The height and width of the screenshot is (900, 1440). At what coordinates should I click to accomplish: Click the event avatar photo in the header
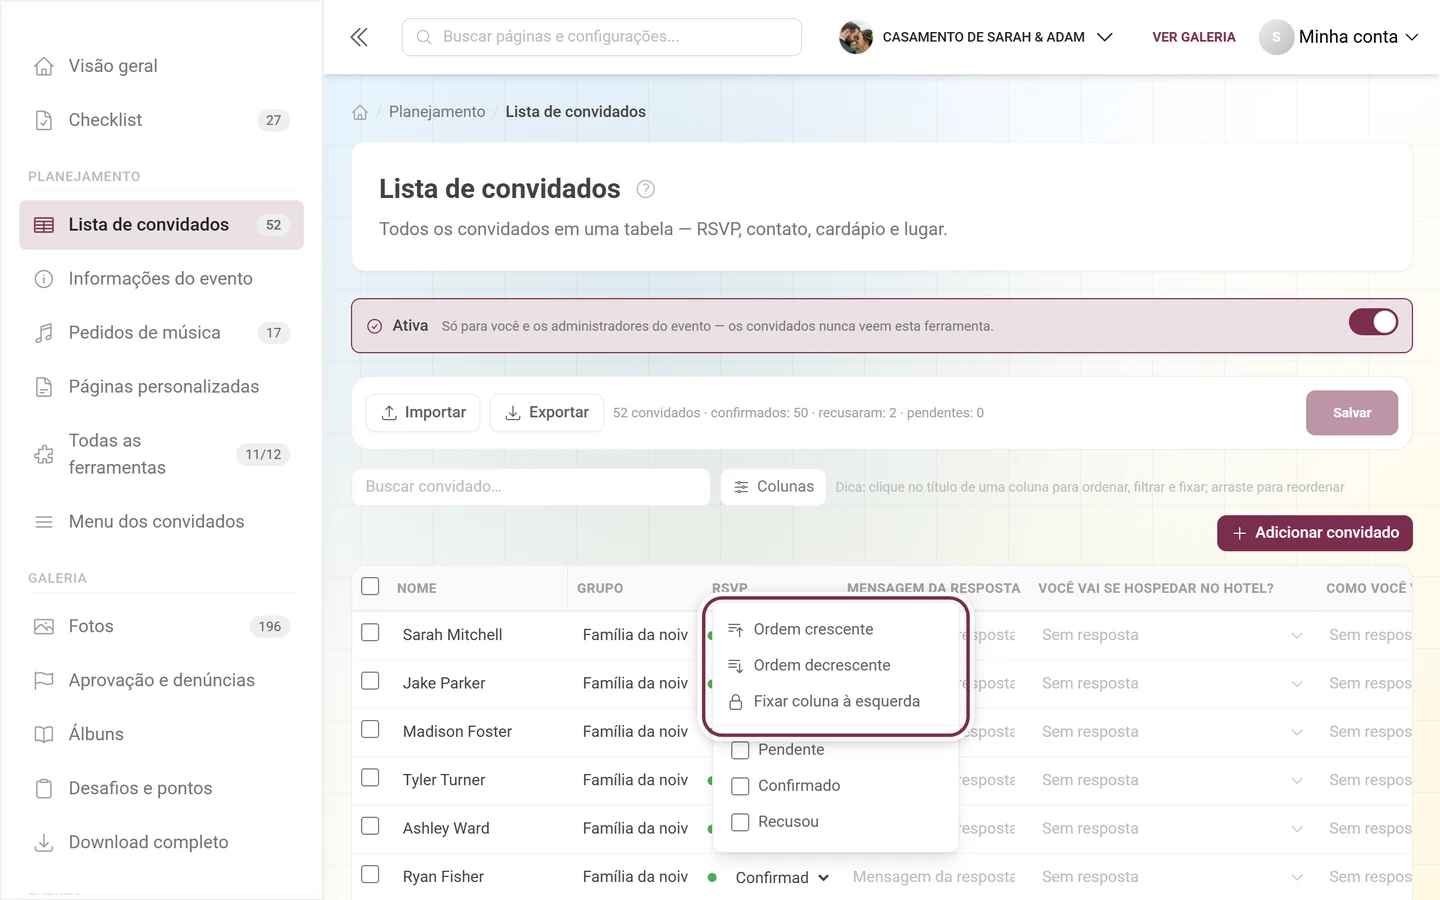pos(856,37)
